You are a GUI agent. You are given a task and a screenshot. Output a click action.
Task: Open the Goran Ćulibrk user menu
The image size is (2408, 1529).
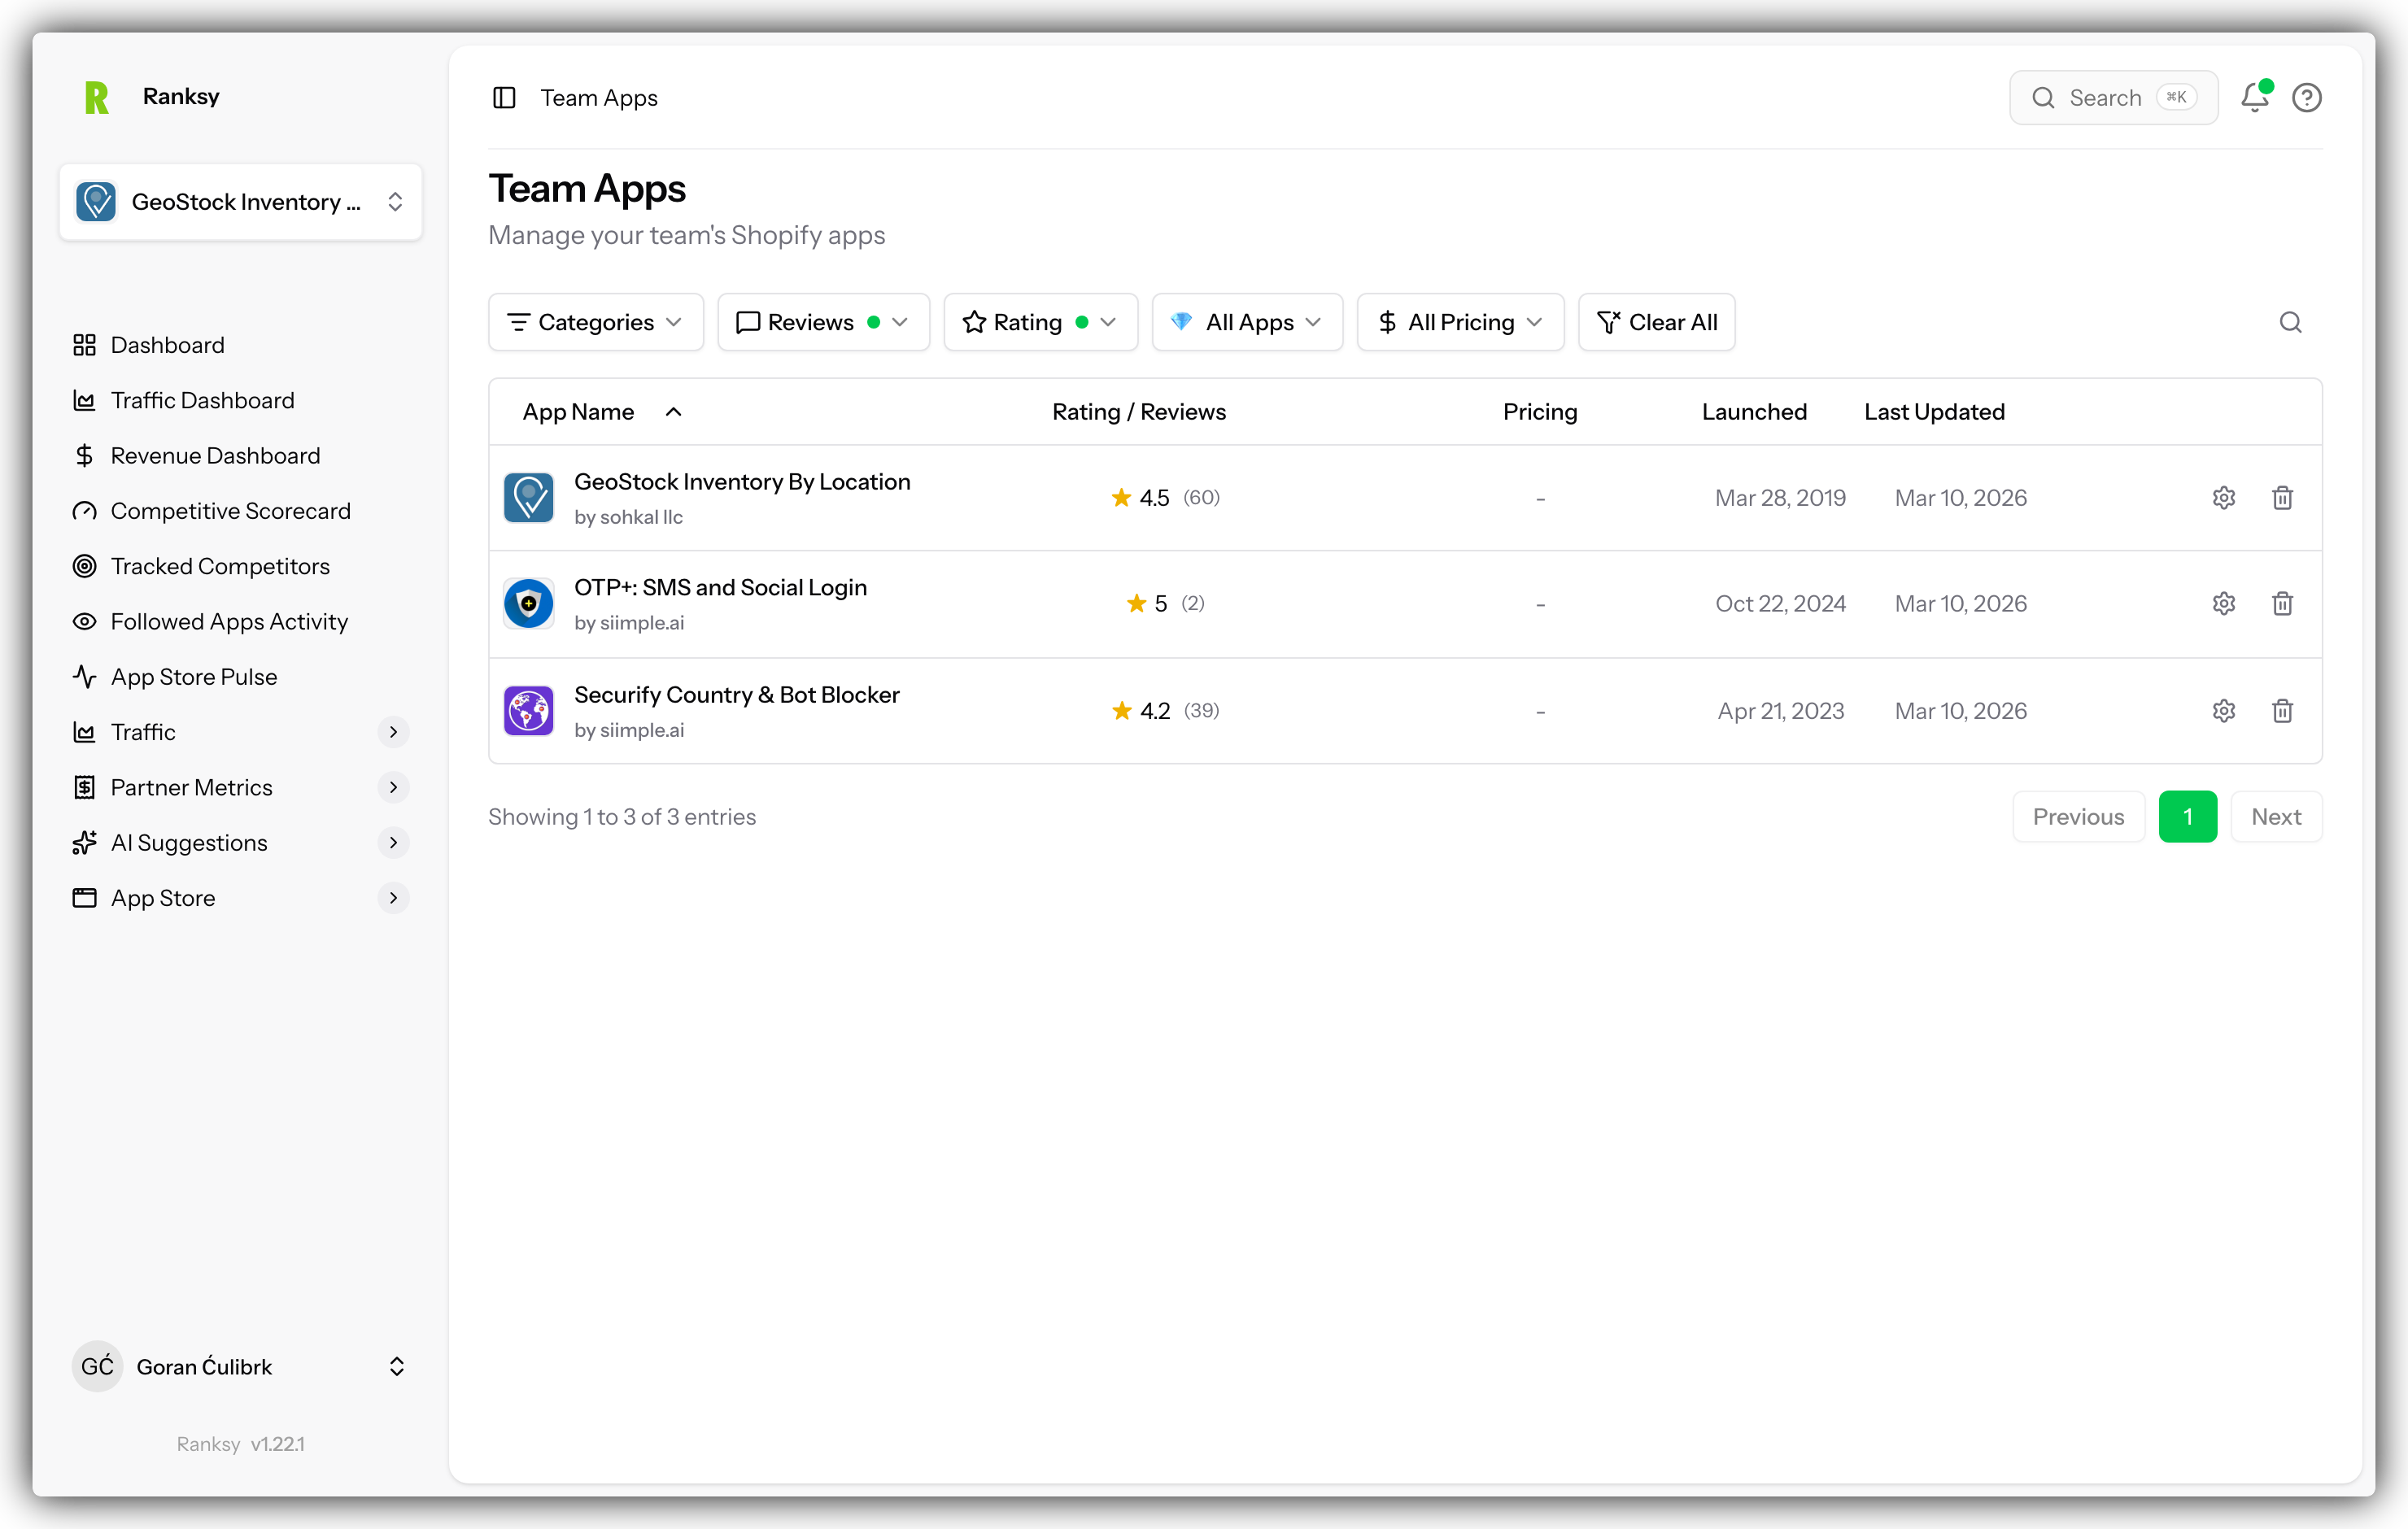click(x=240, y=1367)
